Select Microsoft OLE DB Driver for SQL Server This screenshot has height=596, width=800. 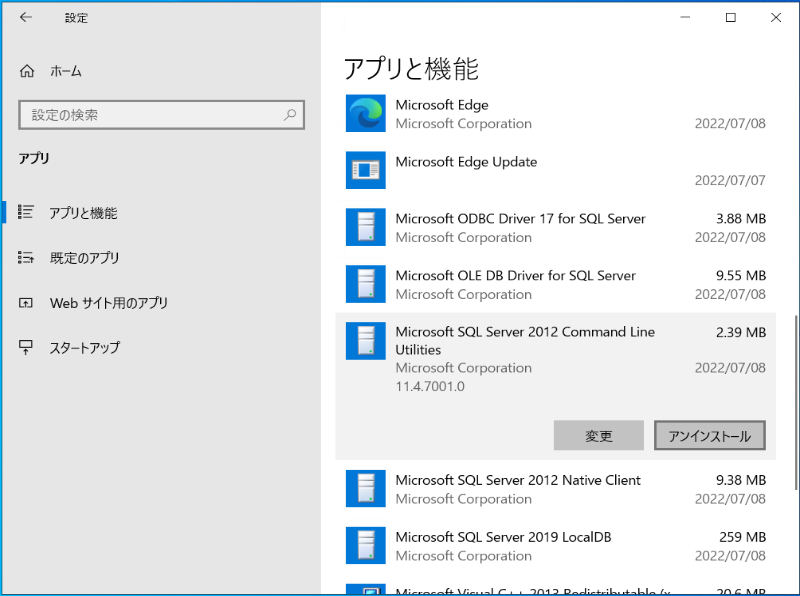(x=556, y=284)
